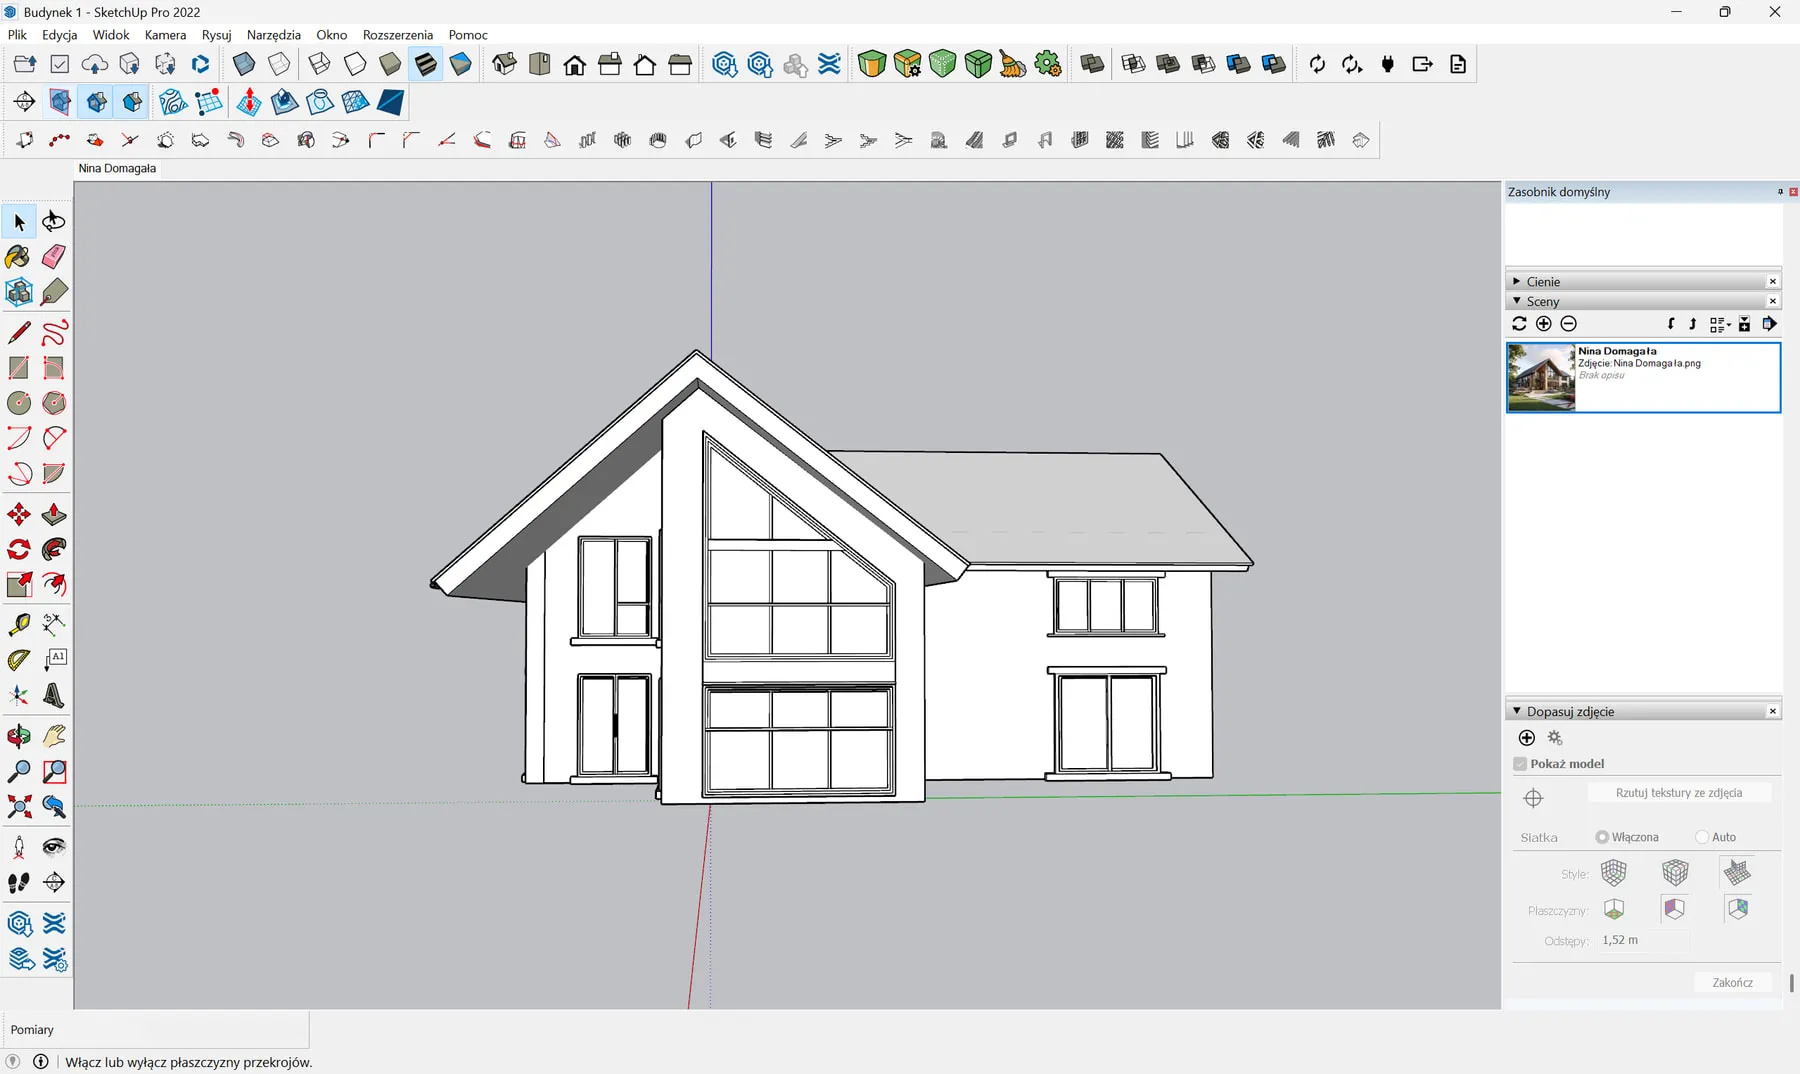Viewport: 1800px width, 1074px height.
Task: Select the Tape Measure tool
Action: click(19, 625)
